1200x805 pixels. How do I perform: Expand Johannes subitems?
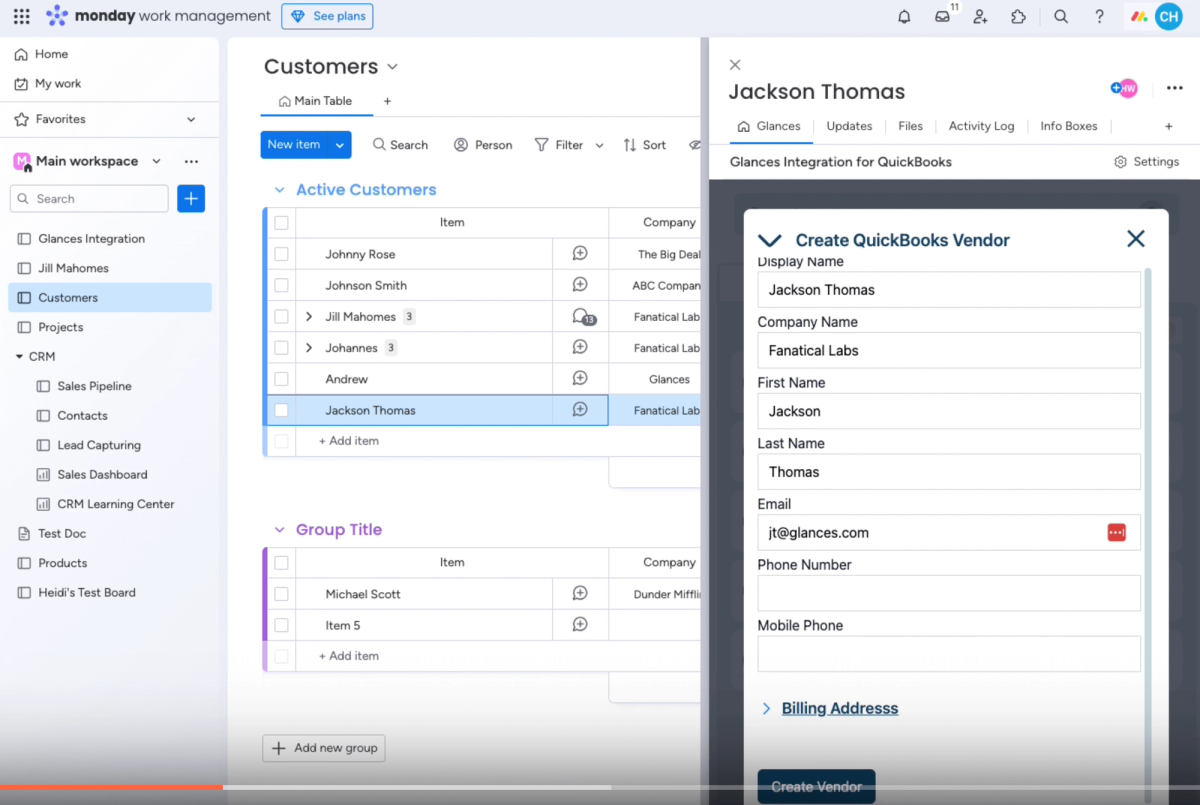click(x=309, y=348)
